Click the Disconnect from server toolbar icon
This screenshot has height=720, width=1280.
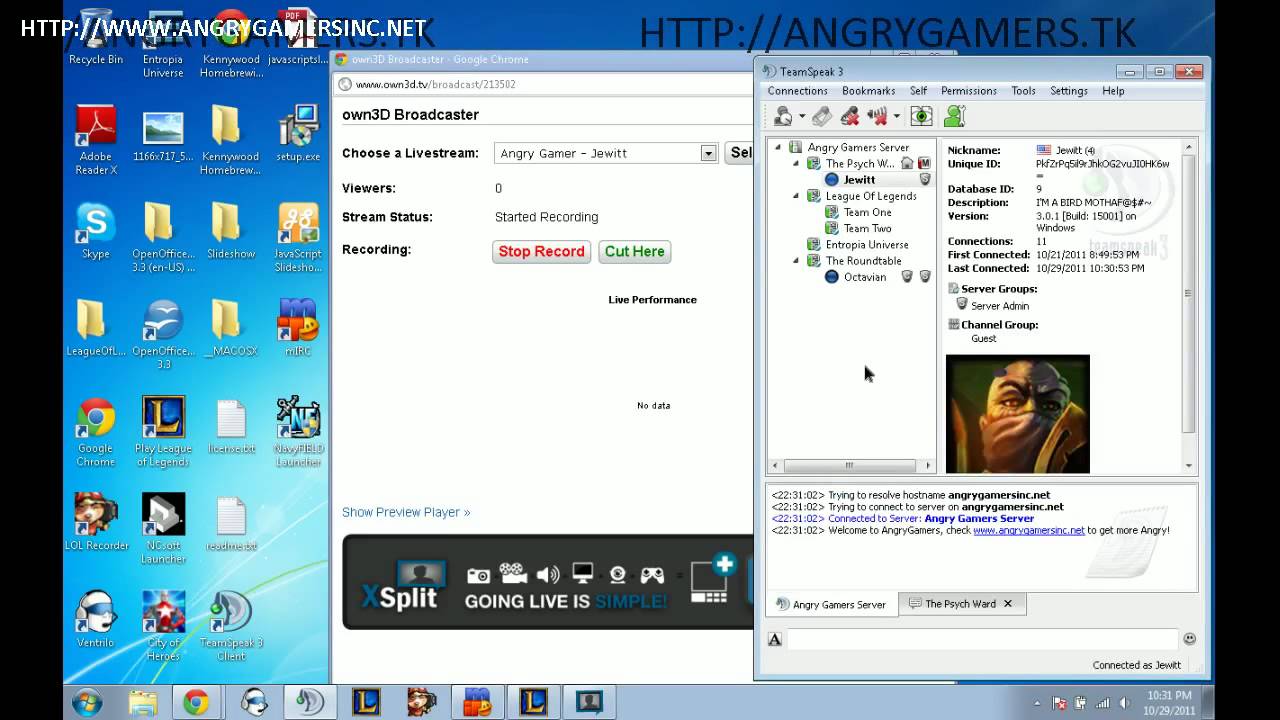(822, 116)
